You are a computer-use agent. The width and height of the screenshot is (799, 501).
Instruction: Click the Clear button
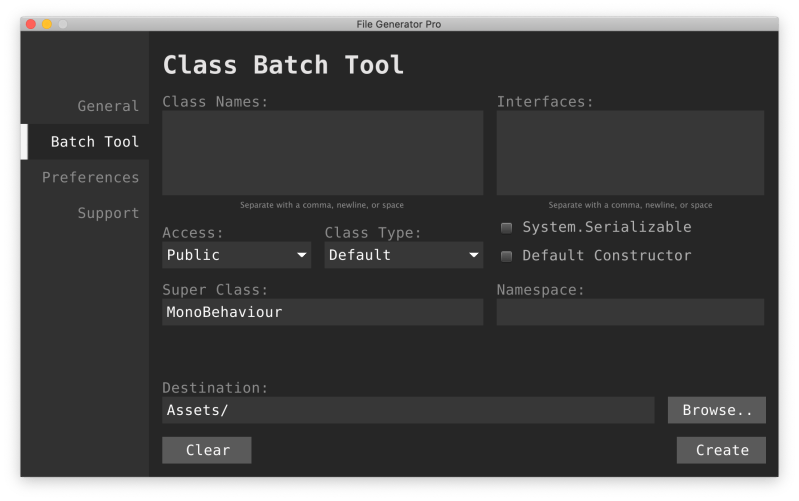click(207, 450)
